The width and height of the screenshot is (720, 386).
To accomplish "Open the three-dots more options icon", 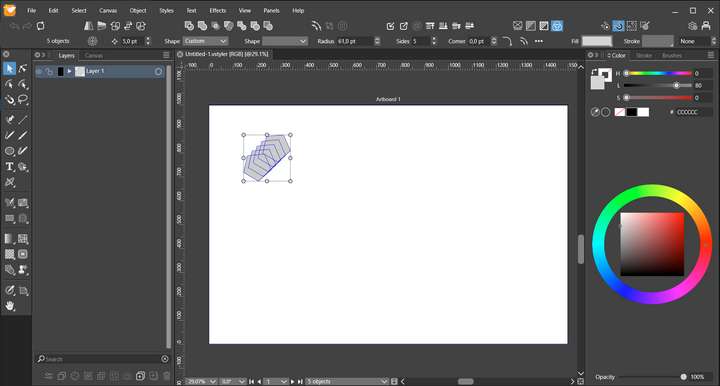I will tap(539, 41).
